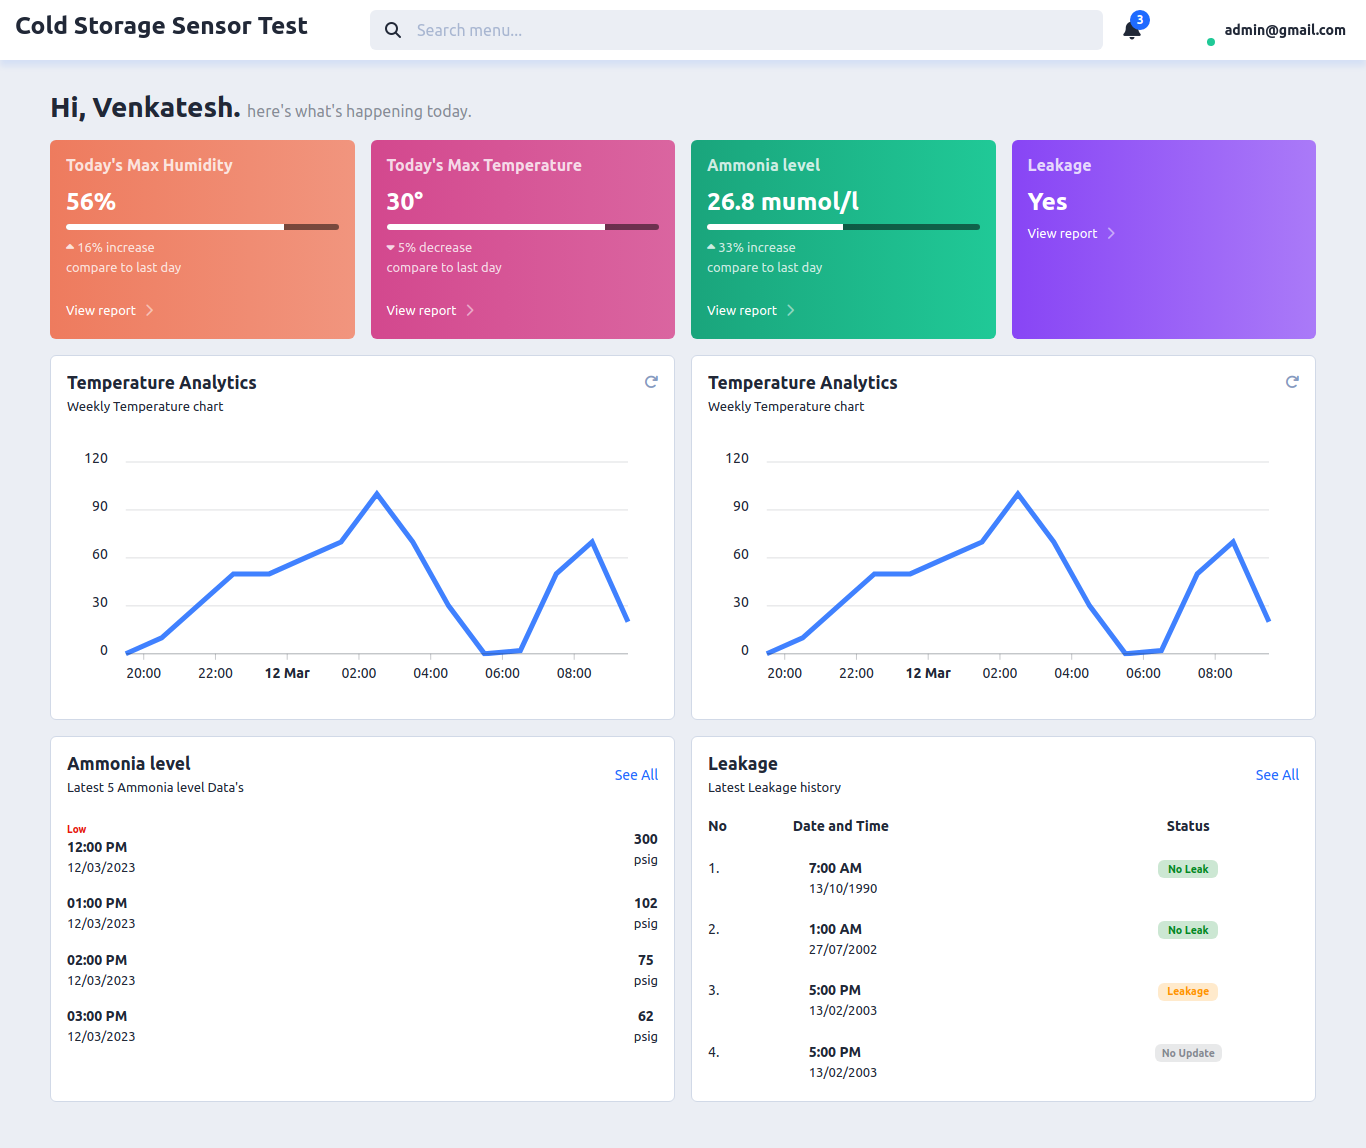Click the No Update status badge
The image size is (1366, 1148).
(x=1188, y=1053)
